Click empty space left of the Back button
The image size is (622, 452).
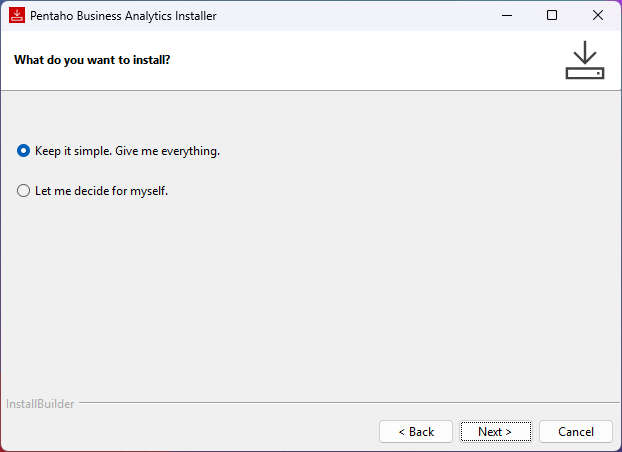pyautogui.click(x=200, y=431)
